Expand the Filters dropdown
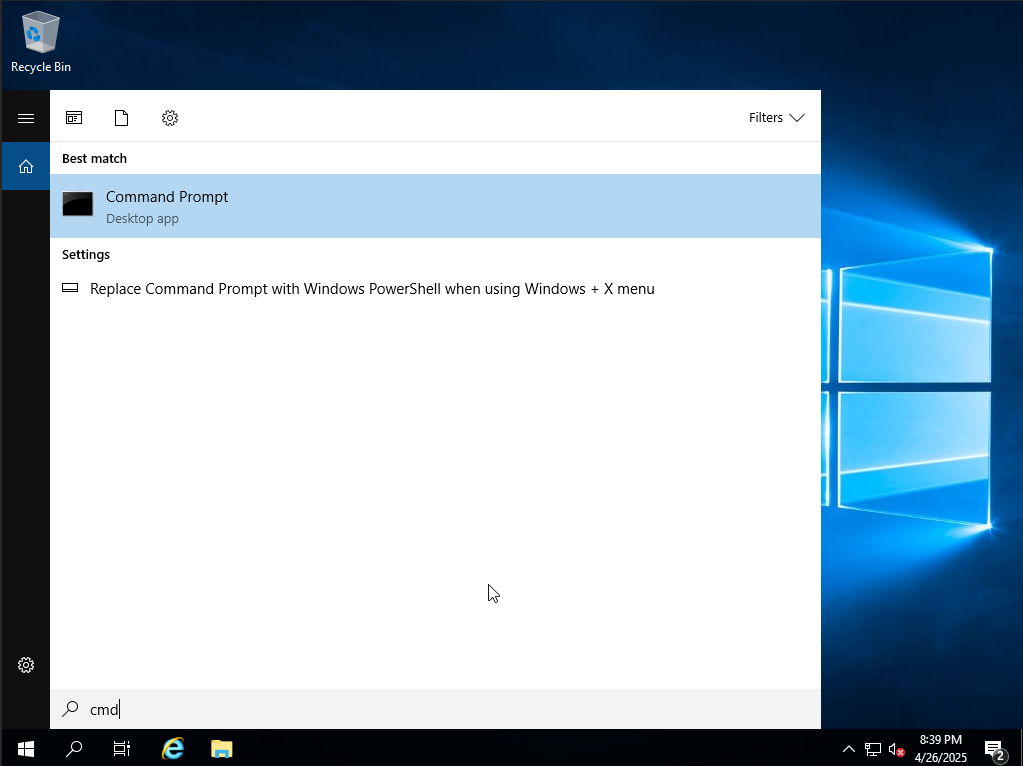Viewport: 1023px width, 766px height. pyautogui.click(x=776, y=117)
